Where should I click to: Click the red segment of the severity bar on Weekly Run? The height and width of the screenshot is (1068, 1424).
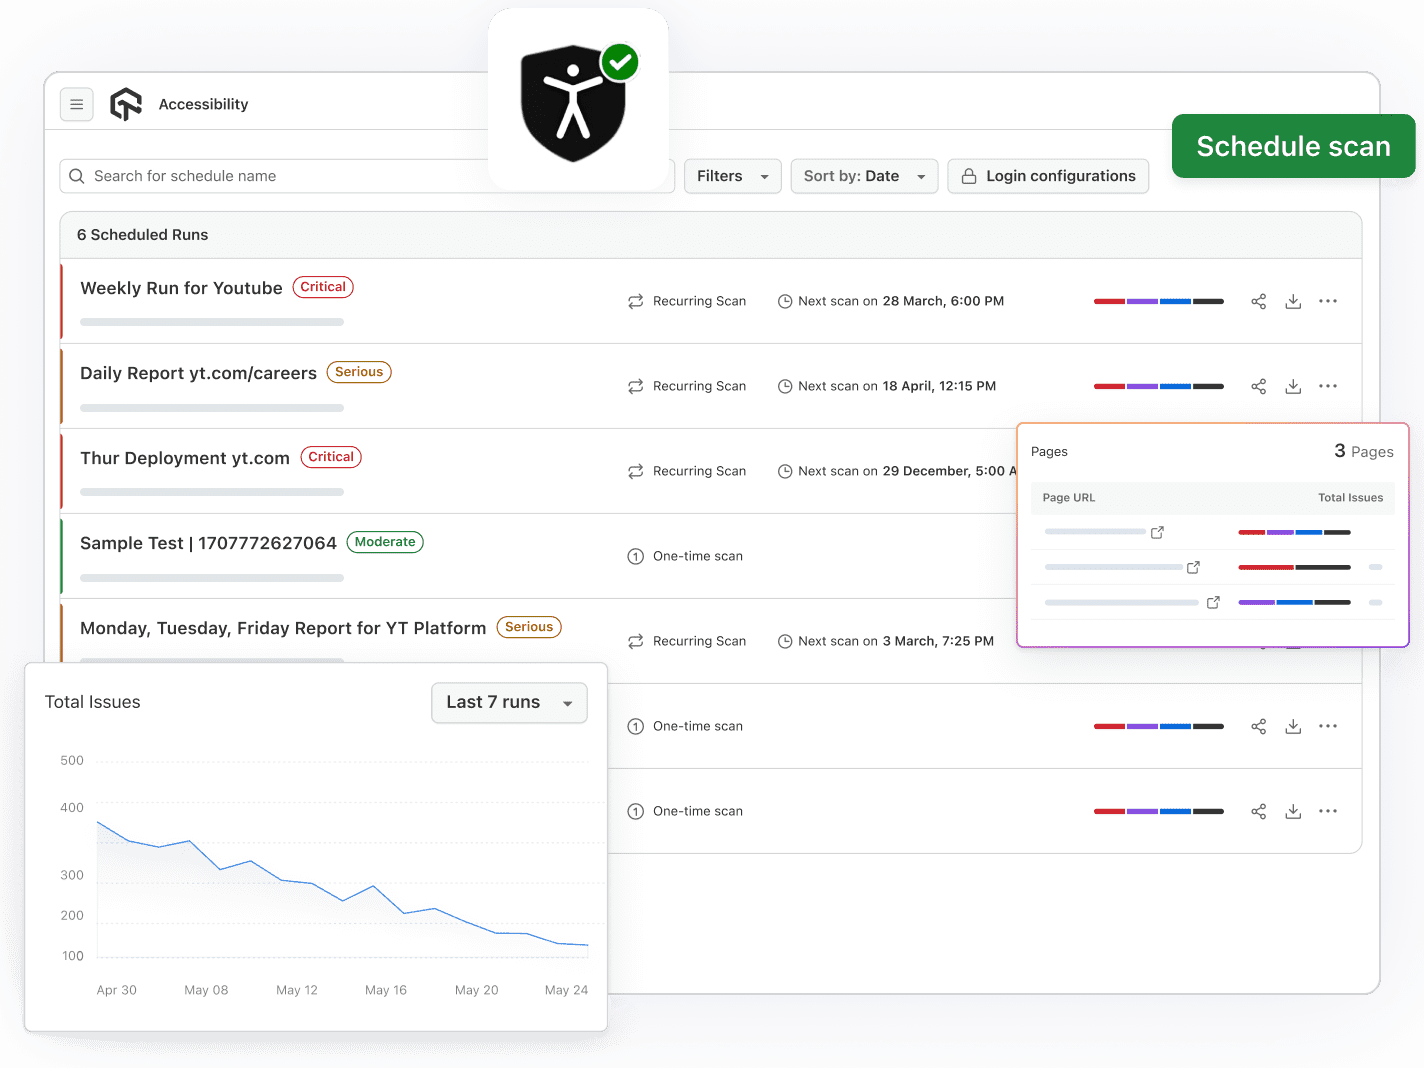pyautogui.click(x=1109, y=301)
